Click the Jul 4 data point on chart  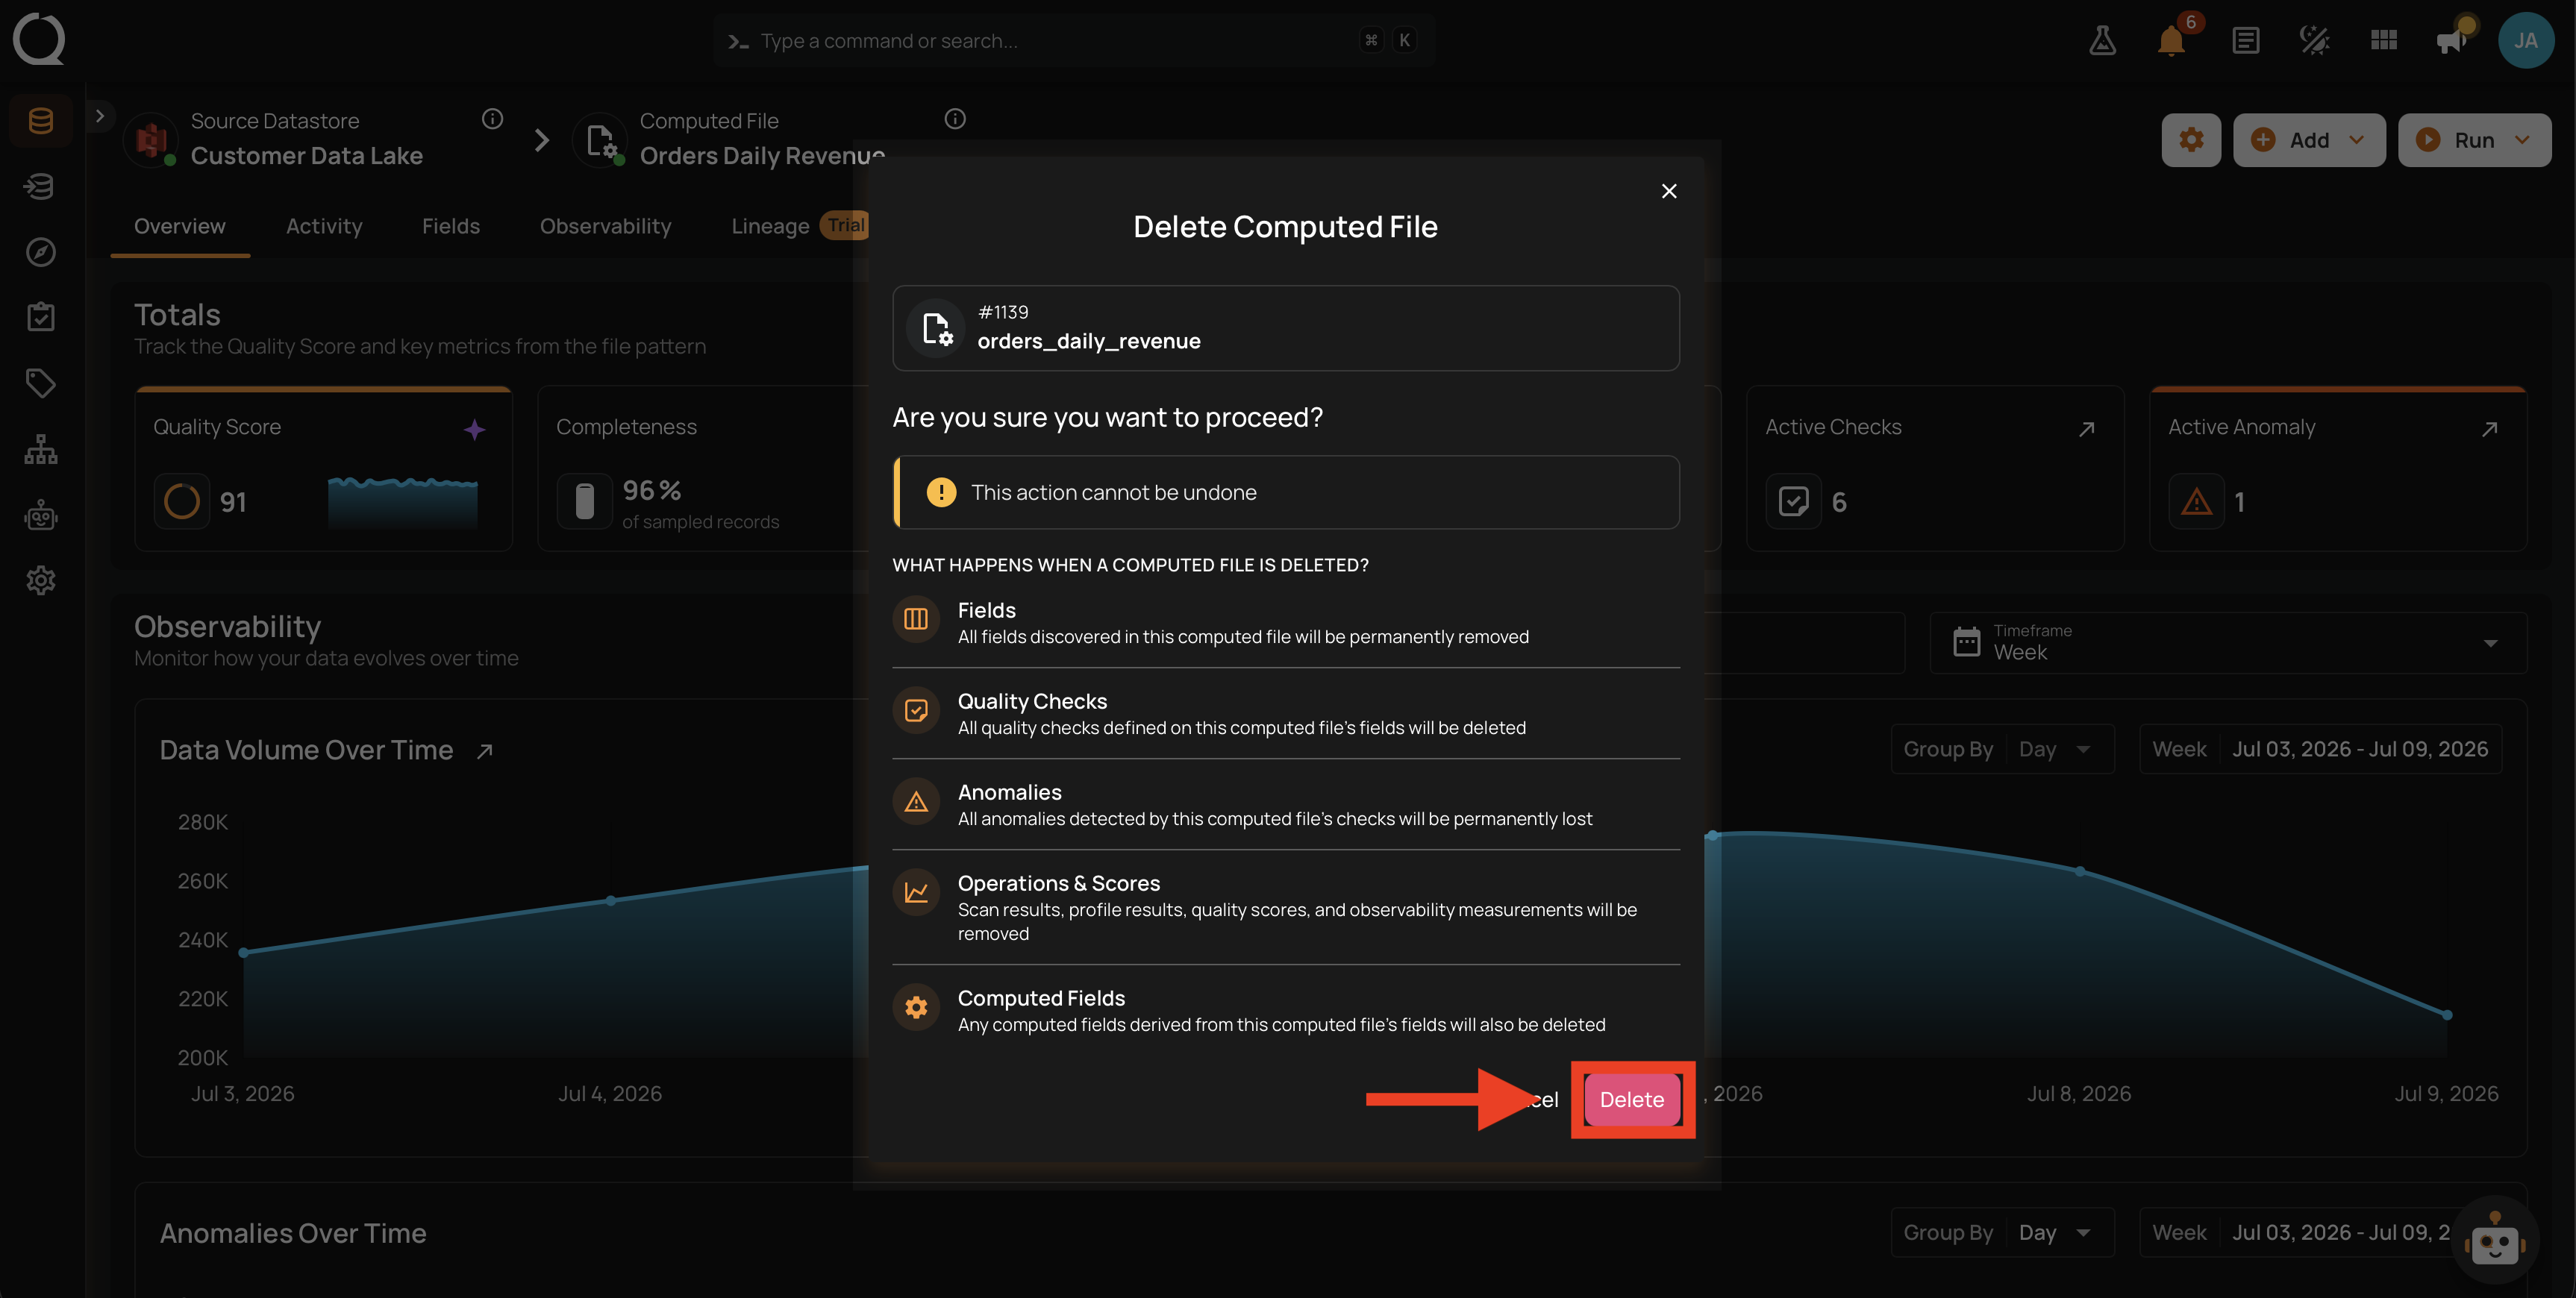tap(611, 901)
